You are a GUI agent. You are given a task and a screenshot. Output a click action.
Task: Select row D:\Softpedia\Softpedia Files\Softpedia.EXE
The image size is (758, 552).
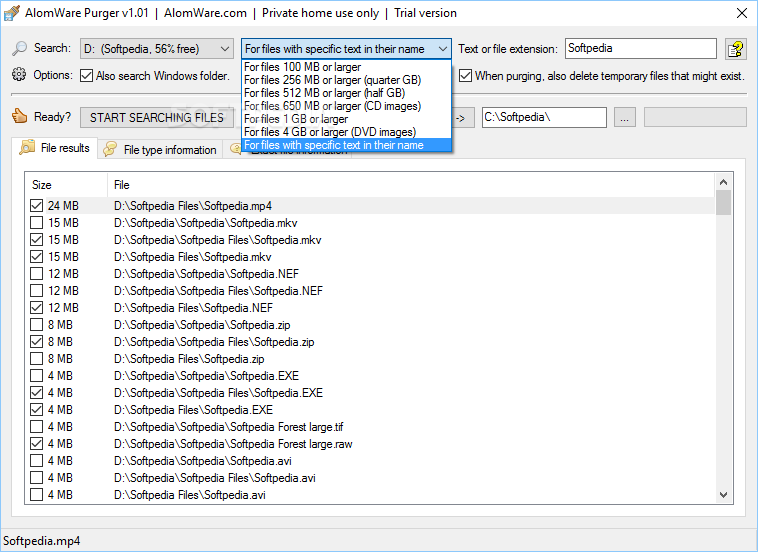[370, 392]
